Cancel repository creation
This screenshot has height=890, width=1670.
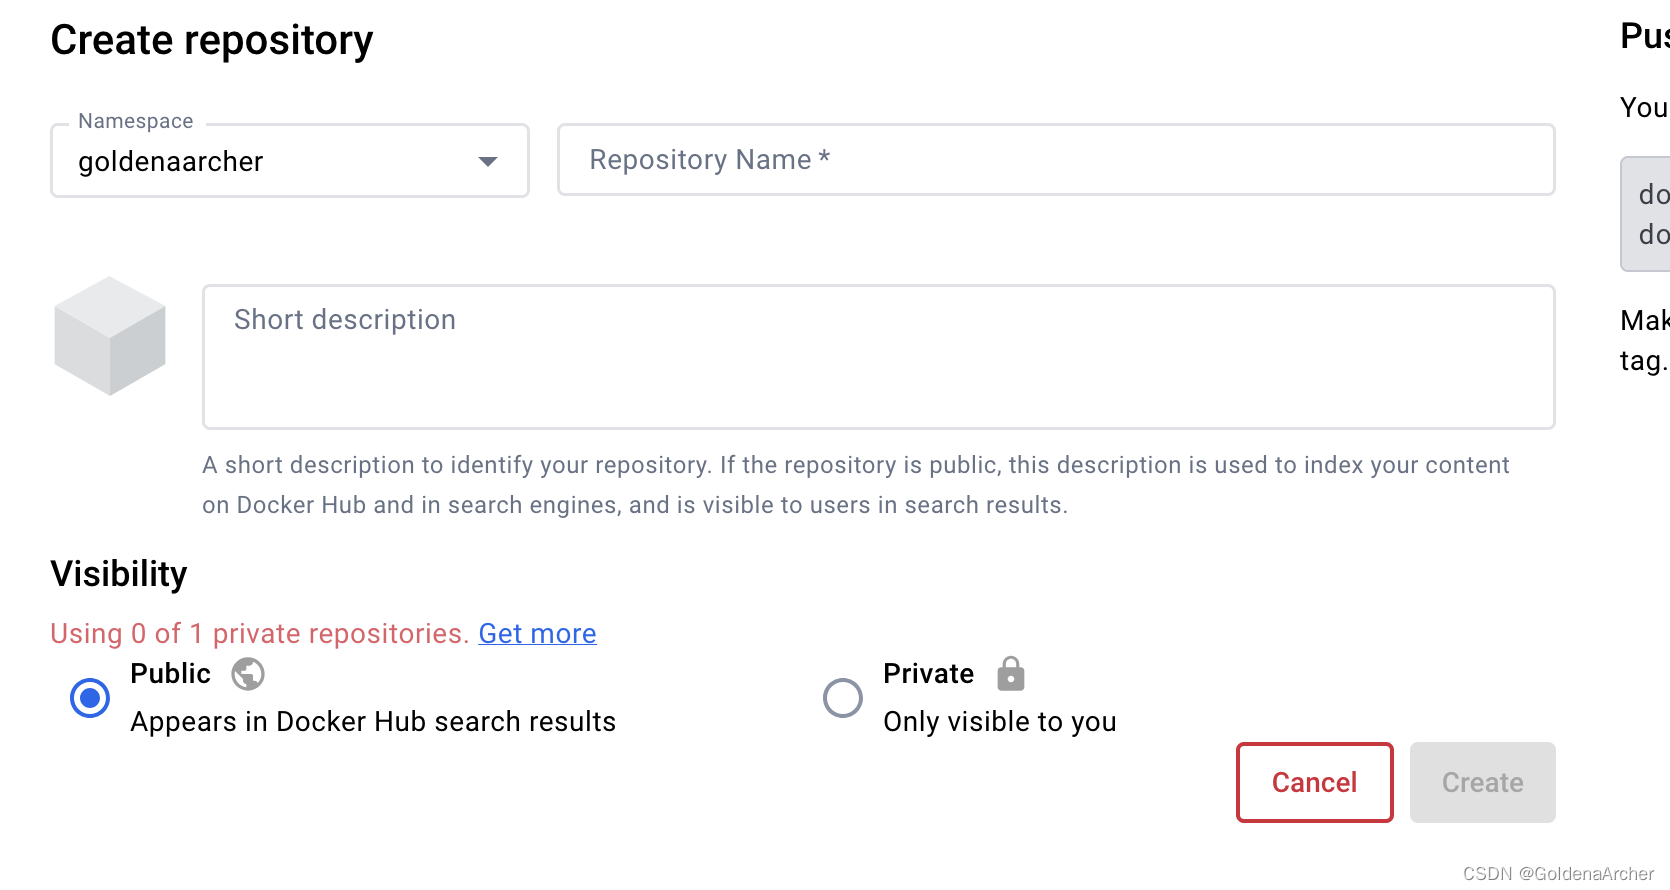pos(1315,782)
